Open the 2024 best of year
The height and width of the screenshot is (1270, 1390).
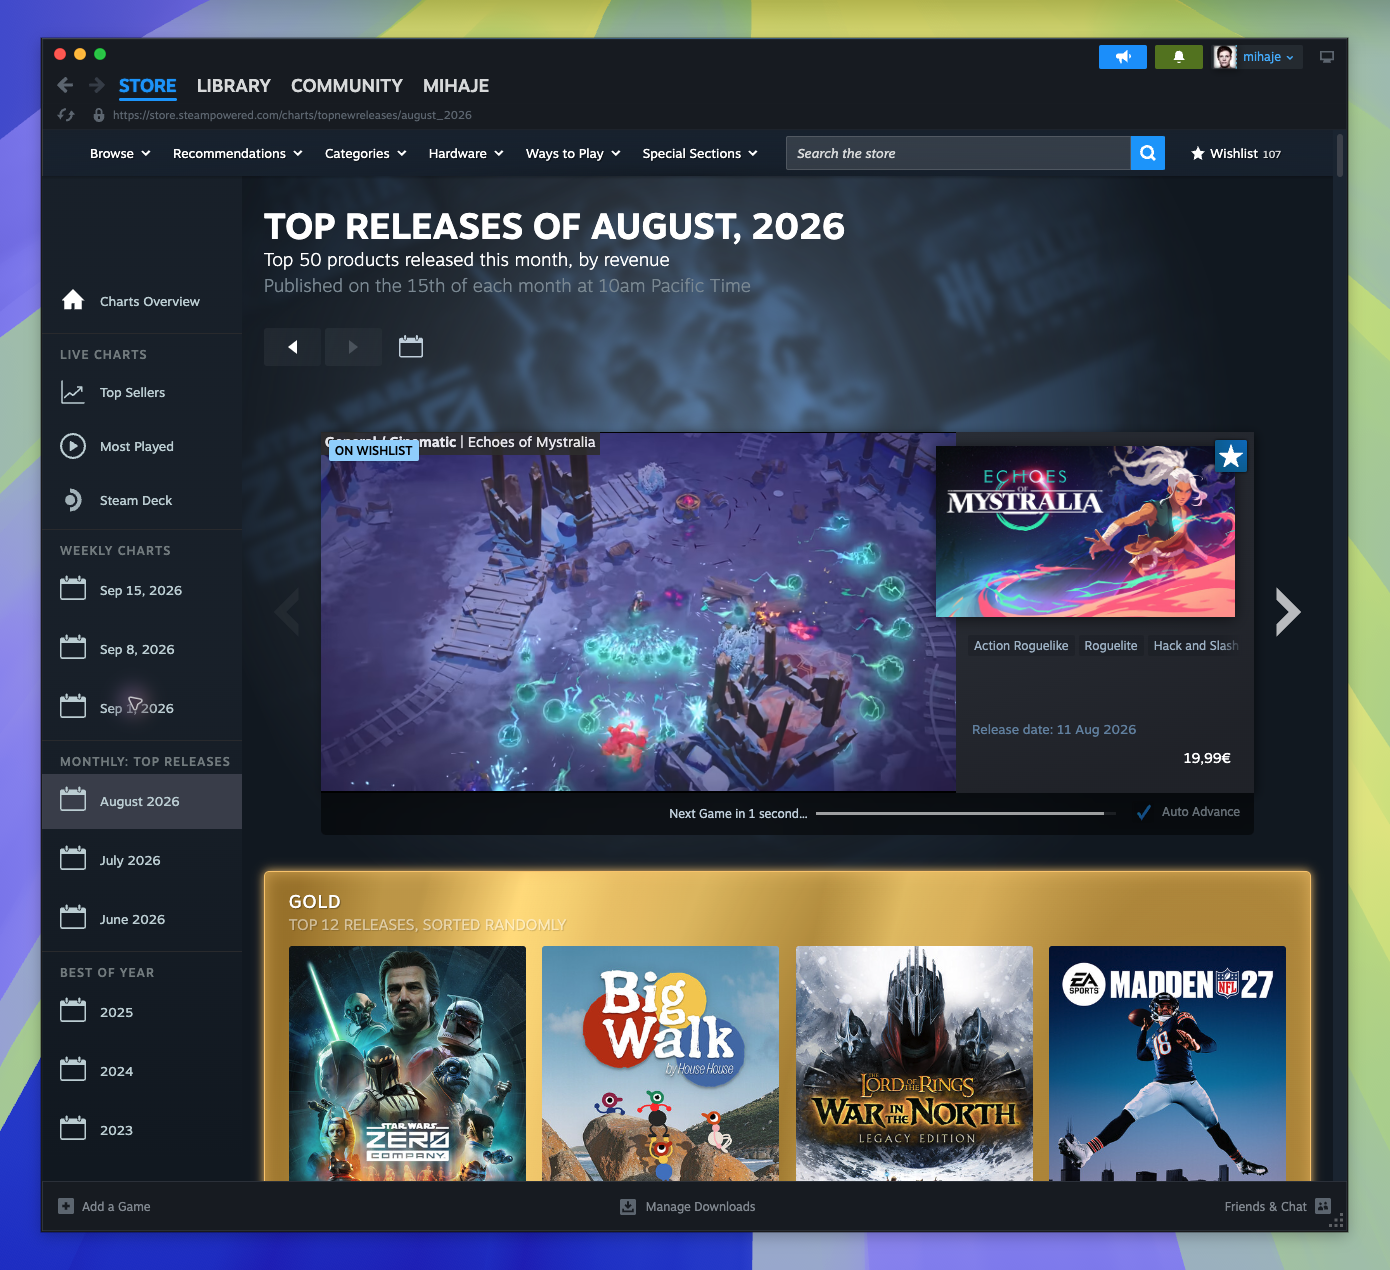point(142,1071)
